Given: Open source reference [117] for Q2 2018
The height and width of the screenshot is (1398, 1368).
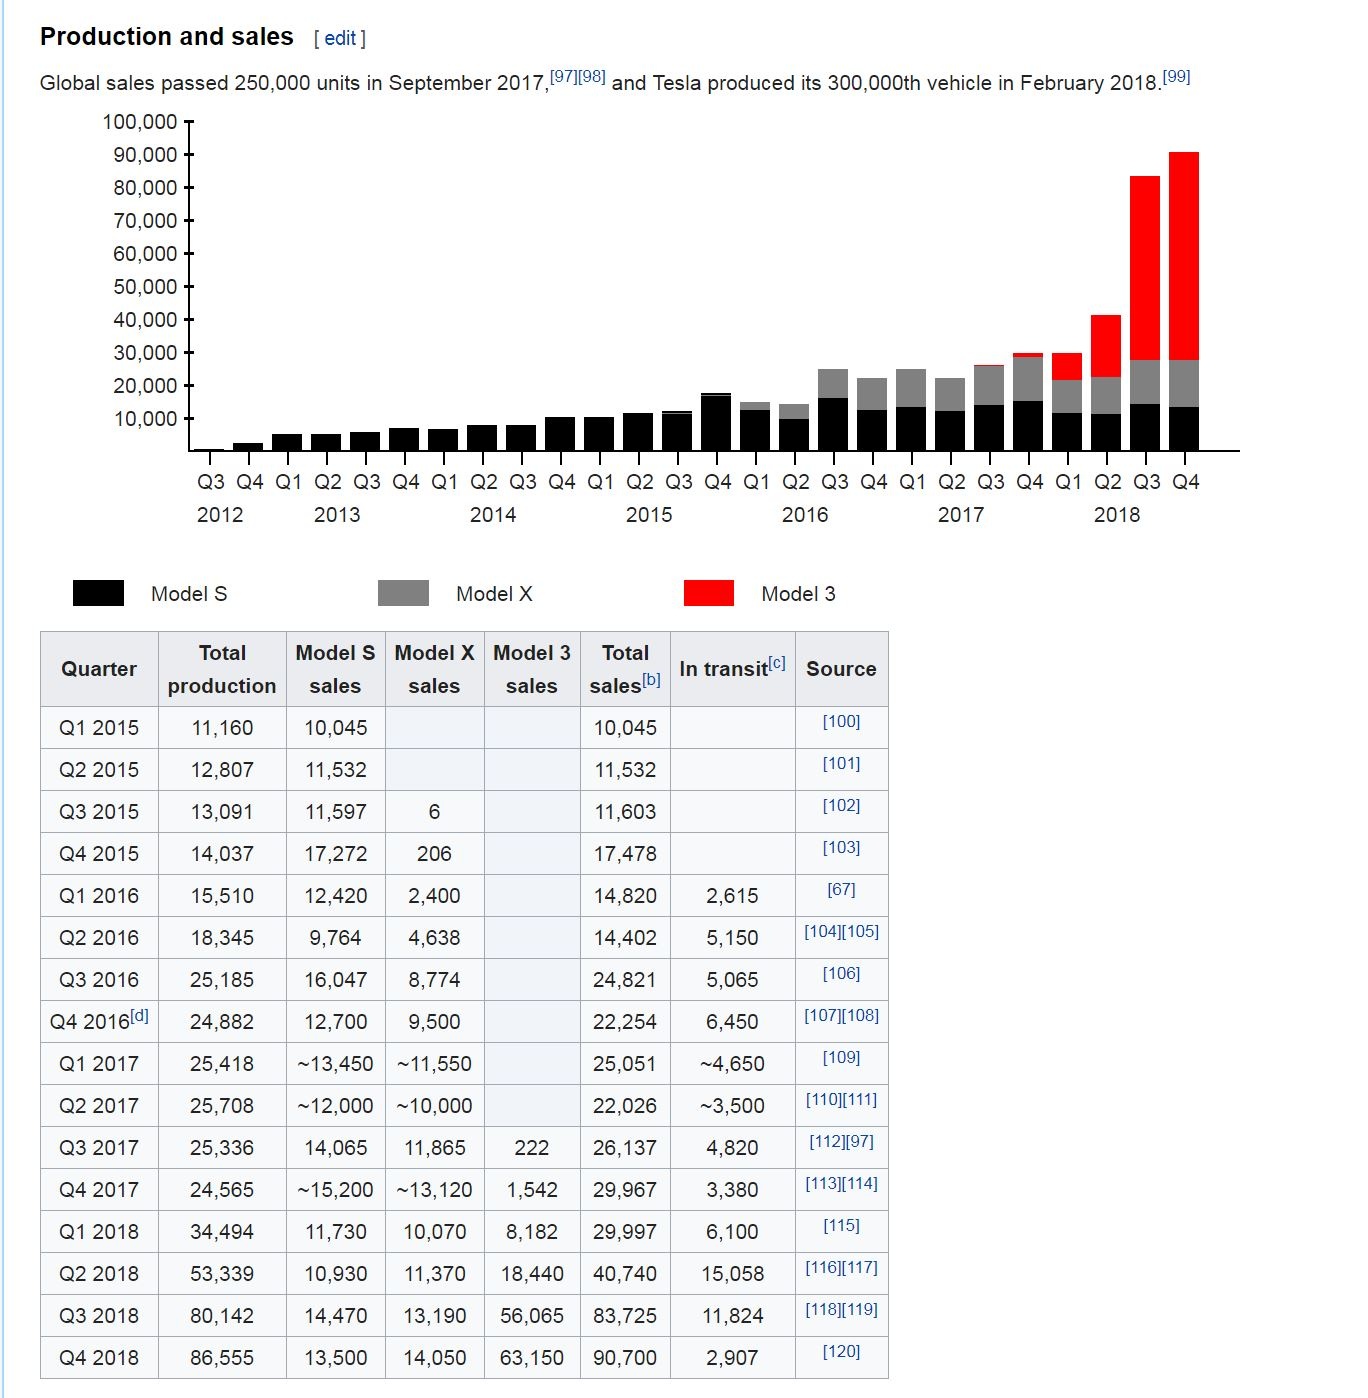Looking at the screenshot, I should coord(860,1267).
